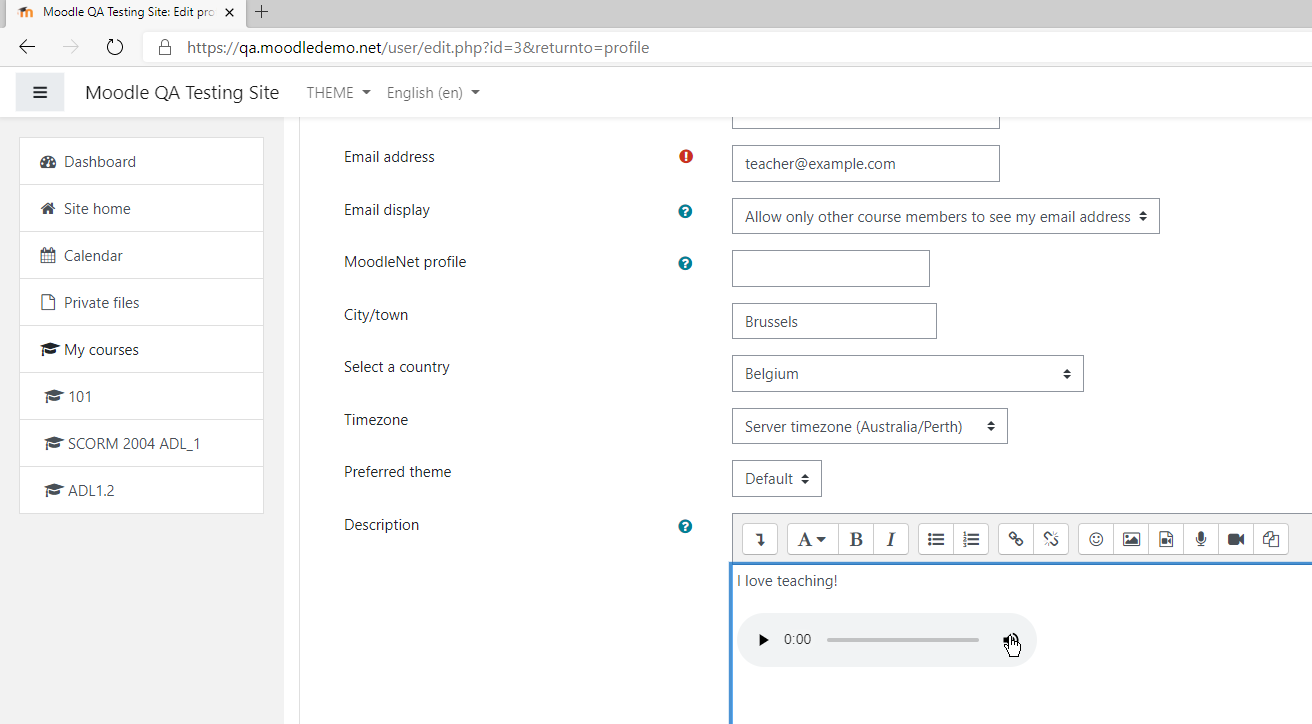The height and width of the screenshot is (724, 1312).
Task: Apply bold formatting in editor
Action: [x=856, y=539]
